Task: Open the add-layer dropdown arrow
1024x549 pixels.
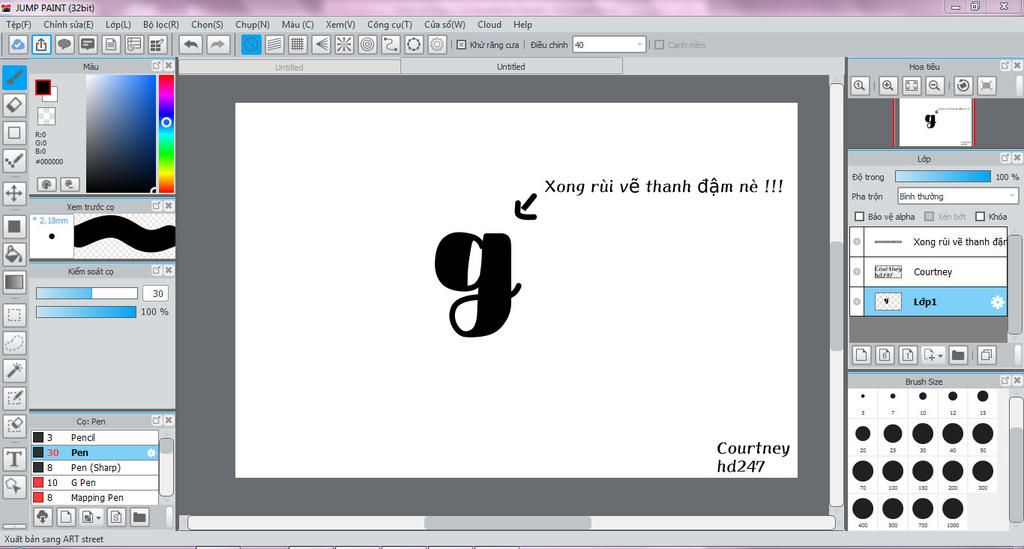Action: (x=940, y=356)
